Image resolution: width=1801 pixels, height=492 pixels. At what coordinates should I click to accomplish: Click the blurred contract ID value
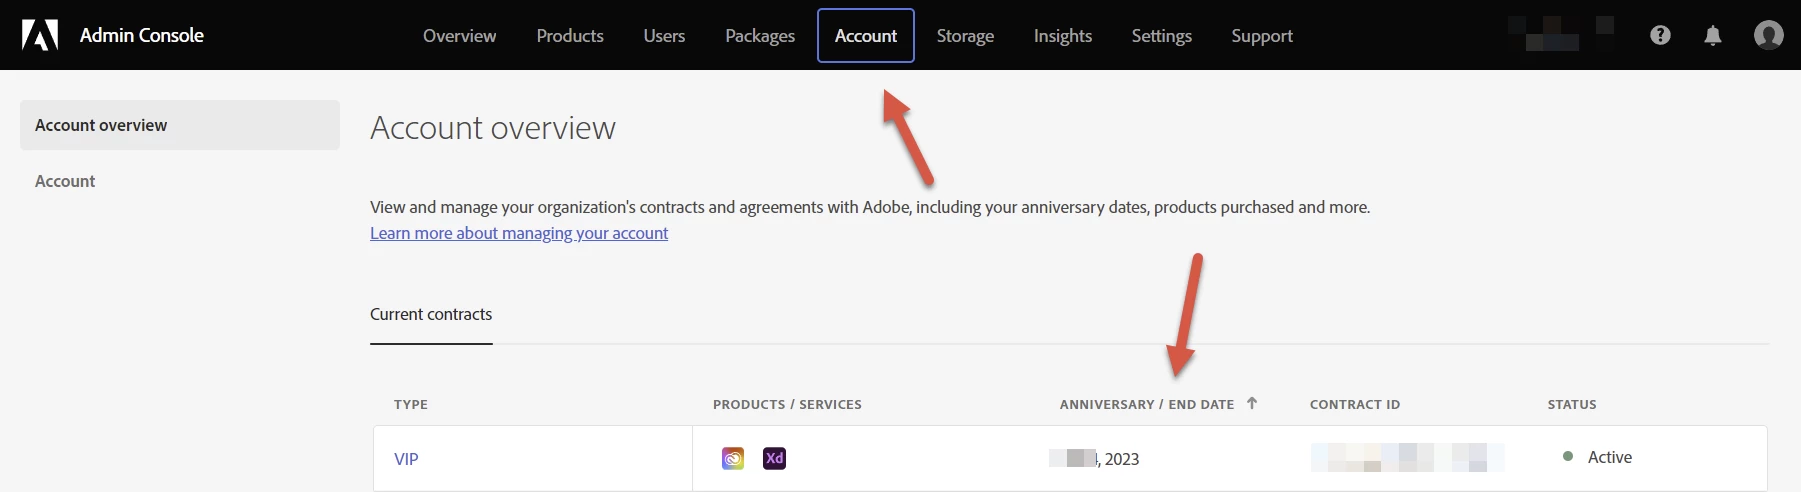1407,458
